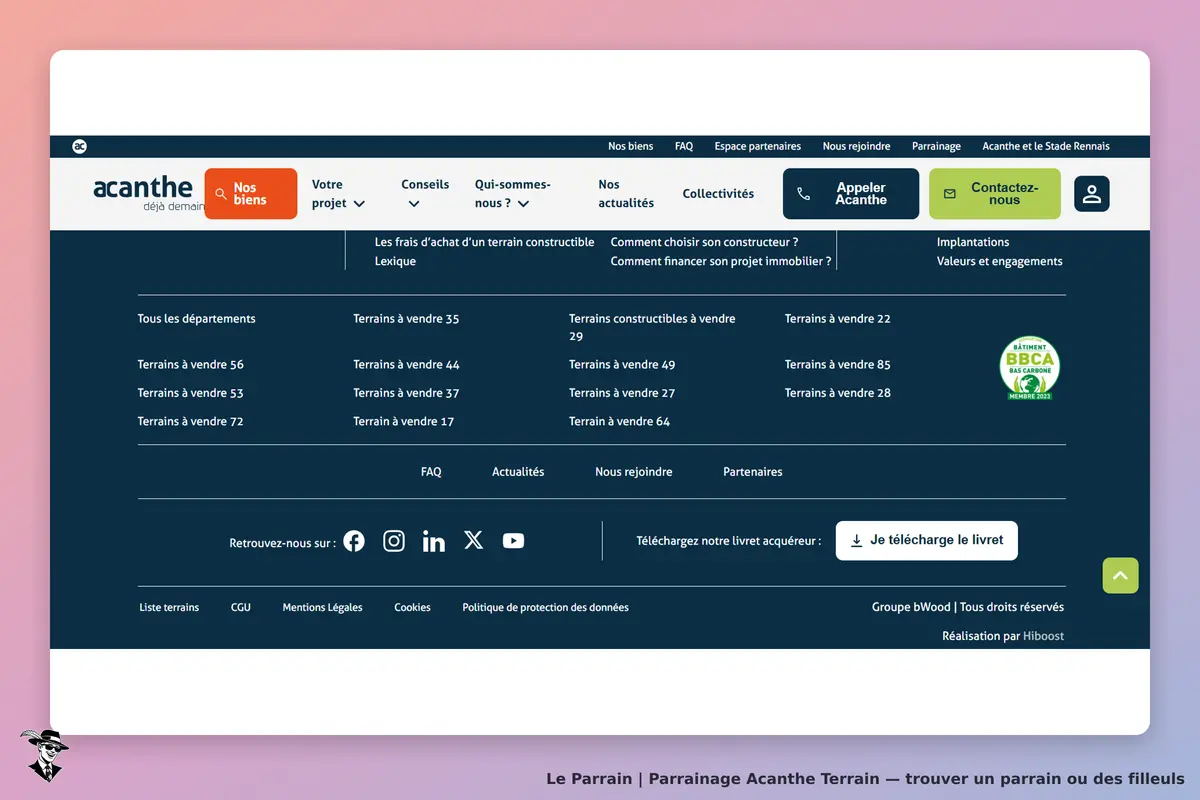Viewport: 1200px width, 800px height.
Task: Open Terrains à vendre 44 link
Action: (x=406, y=365)
